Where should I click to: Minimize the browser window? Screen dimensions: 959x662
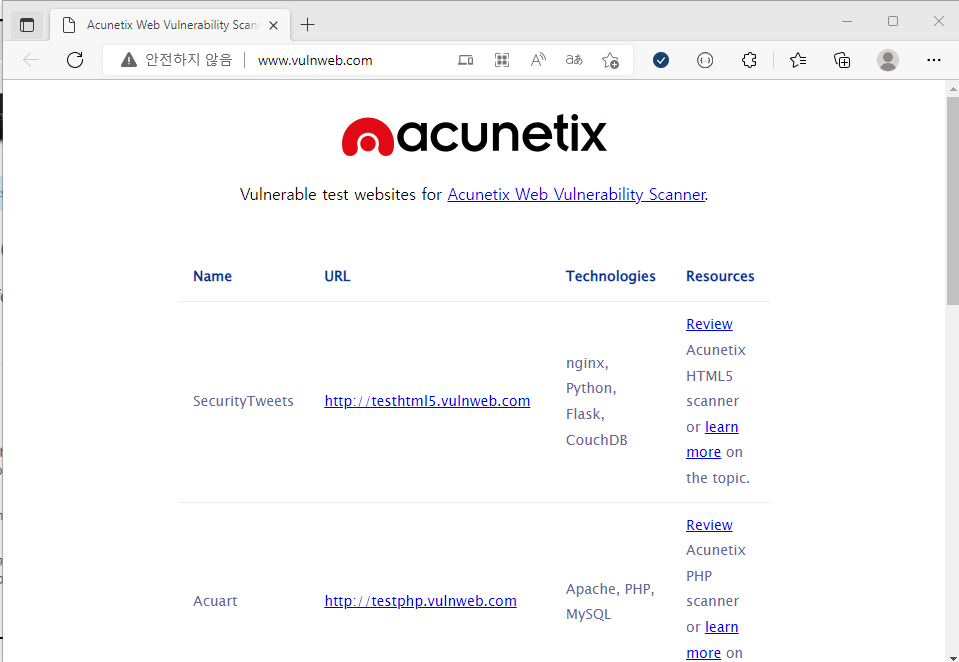pos(847,21)
